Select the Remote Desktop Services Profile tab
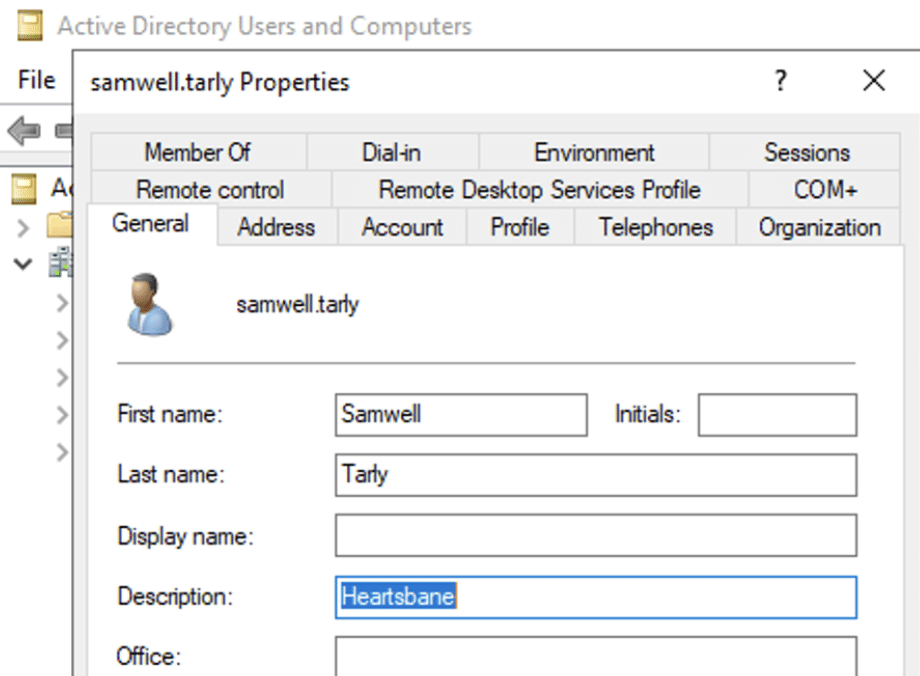 [x=539, y=190]
